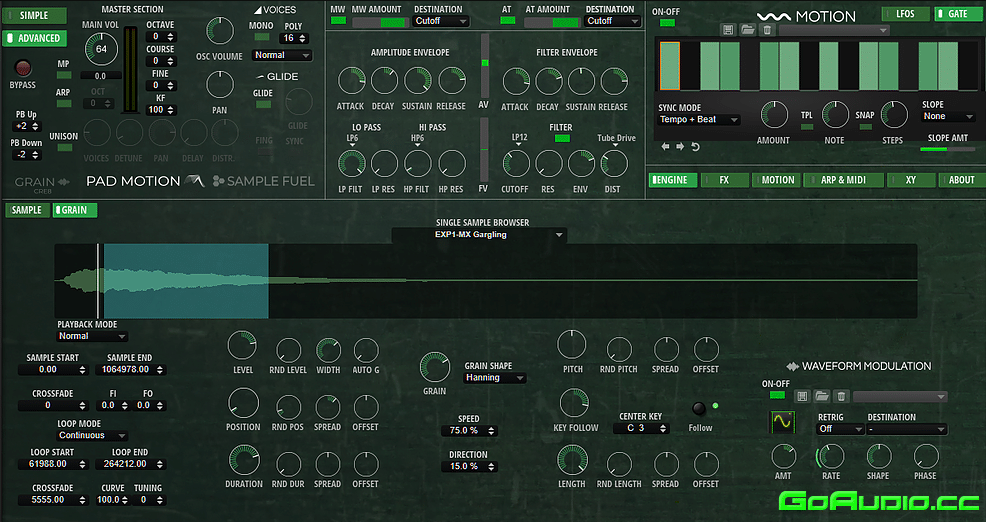Open the Playback Mode dropdown
Viewport: 986px width, 522px height.
92,336
